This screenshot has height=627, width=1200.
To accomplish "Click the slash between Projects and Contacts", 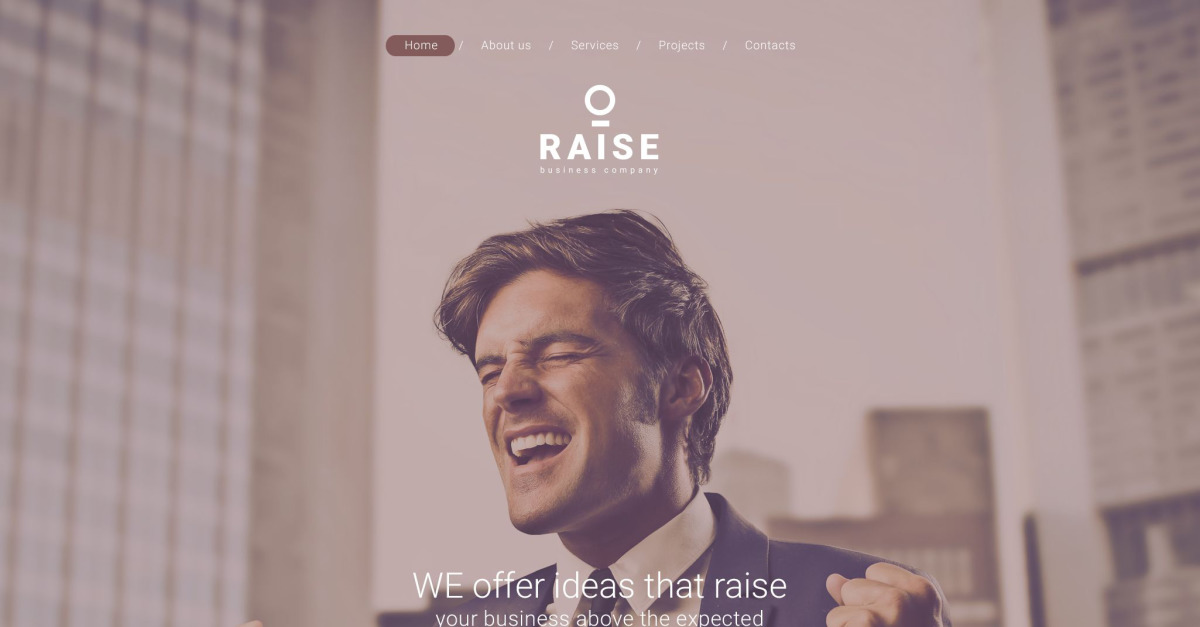I will [725, 46].
